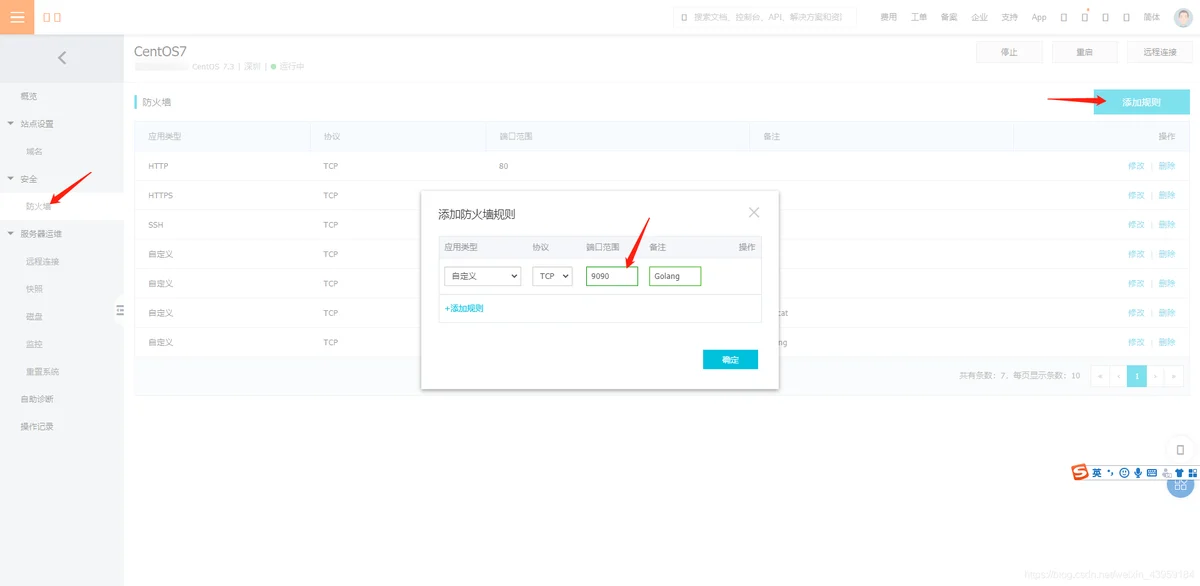
Task: Collapse the 站点设置 sidebar section
Action: [11, 124]
